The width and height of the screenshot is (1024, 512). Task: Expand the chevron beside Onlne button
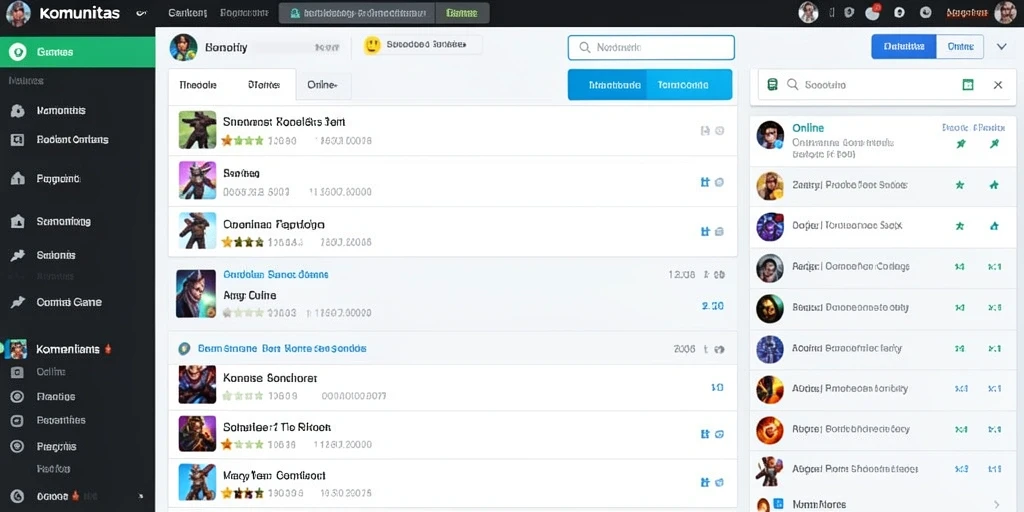pos(1001,46)
